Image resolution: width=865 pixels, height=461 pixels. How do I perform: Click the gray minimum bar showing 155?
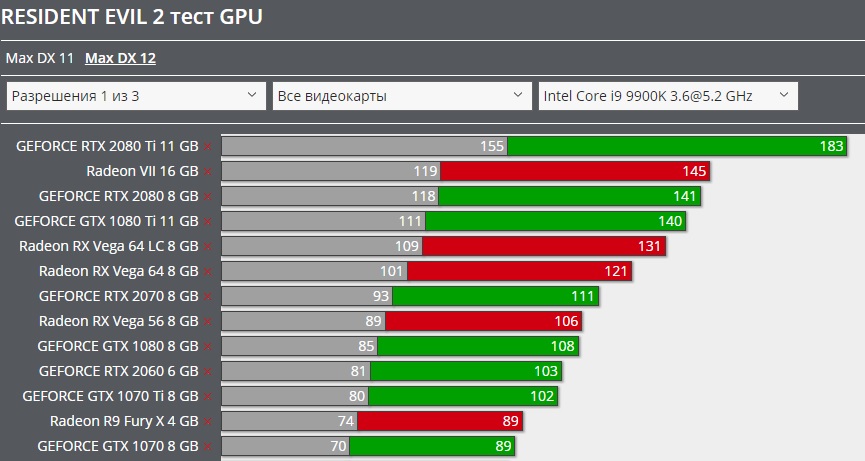(365, 146)
